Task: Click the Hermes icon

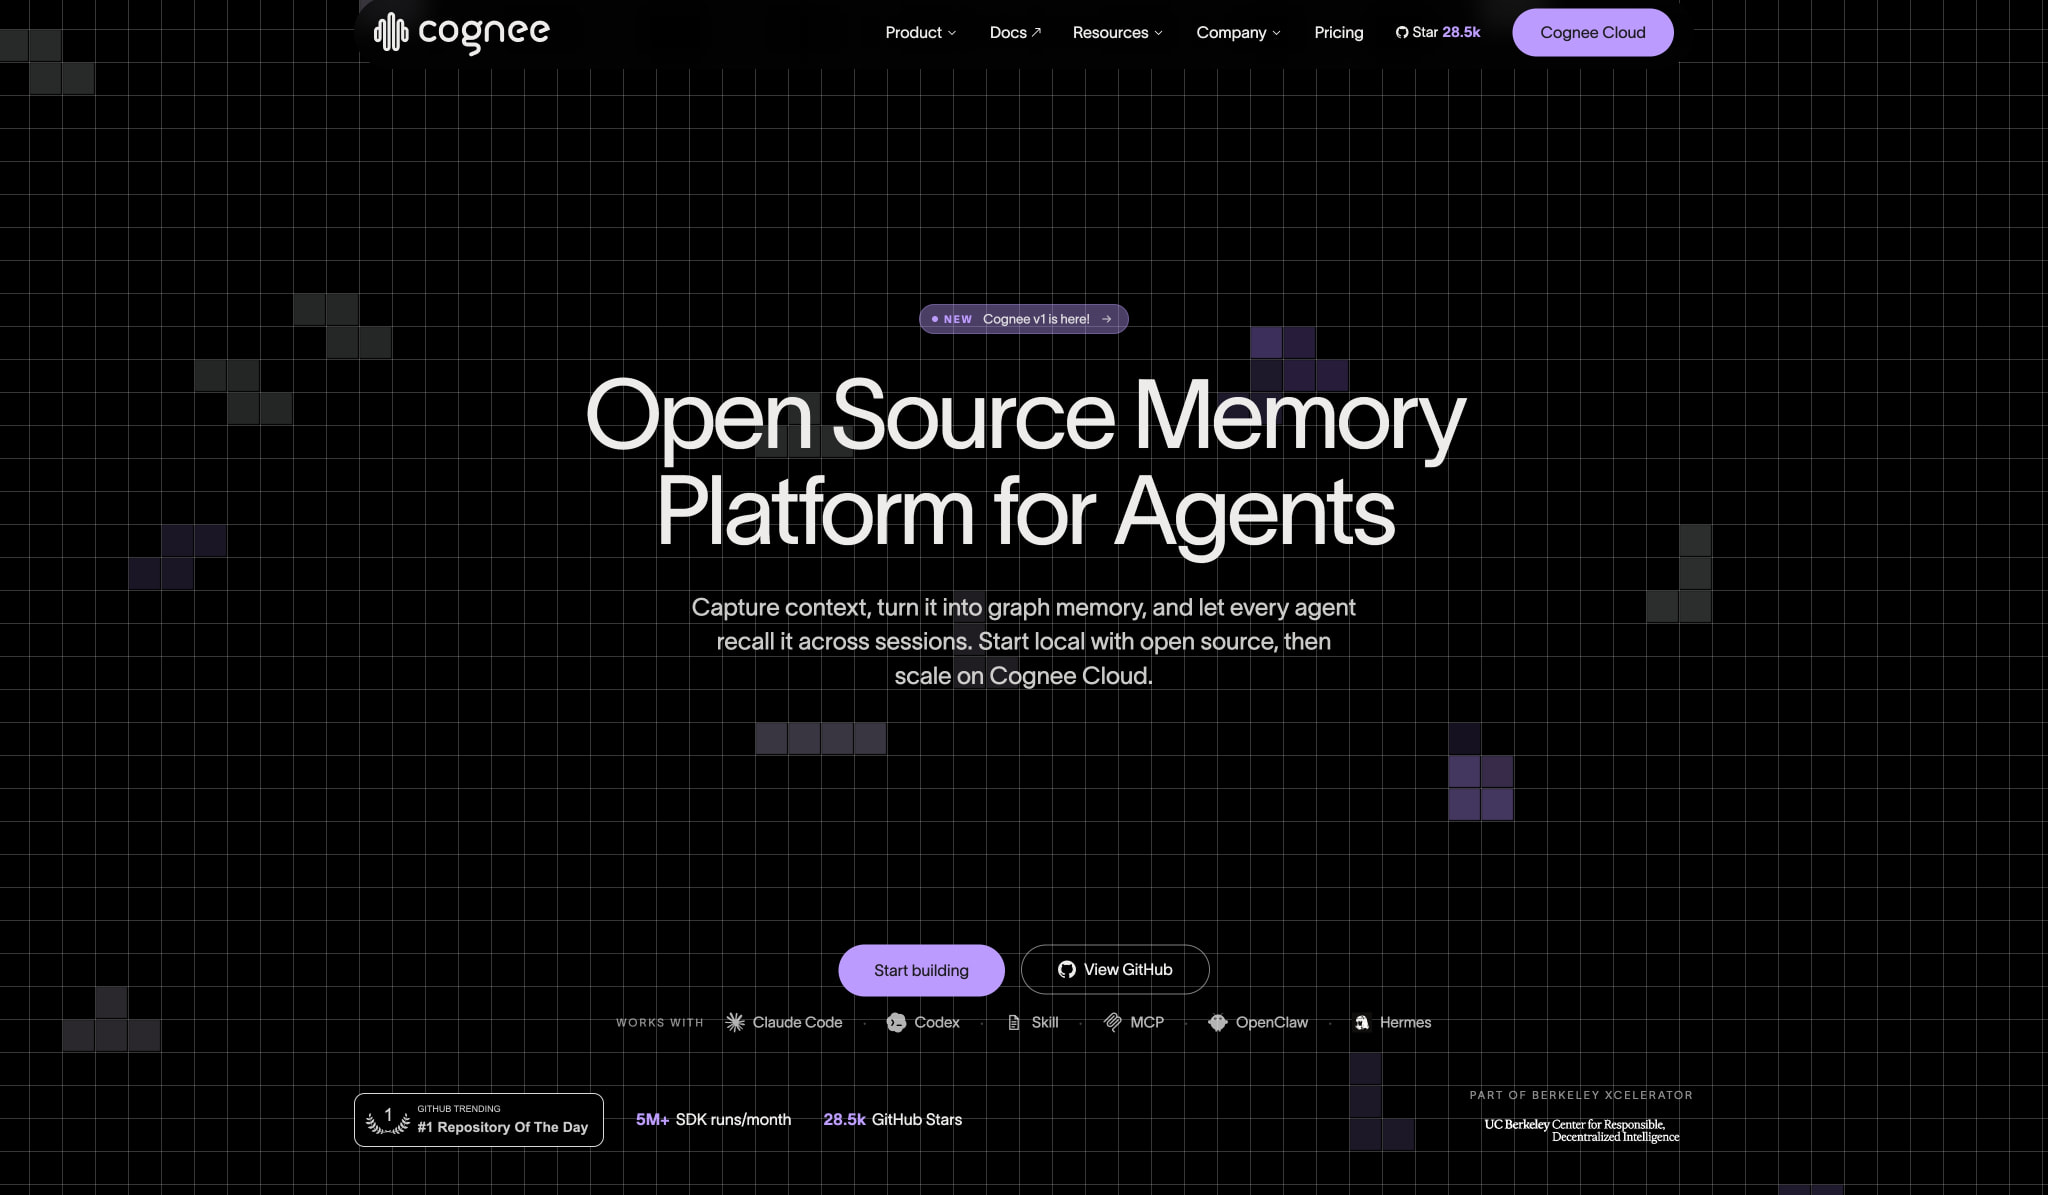Action: [x=1362, y=1022]
